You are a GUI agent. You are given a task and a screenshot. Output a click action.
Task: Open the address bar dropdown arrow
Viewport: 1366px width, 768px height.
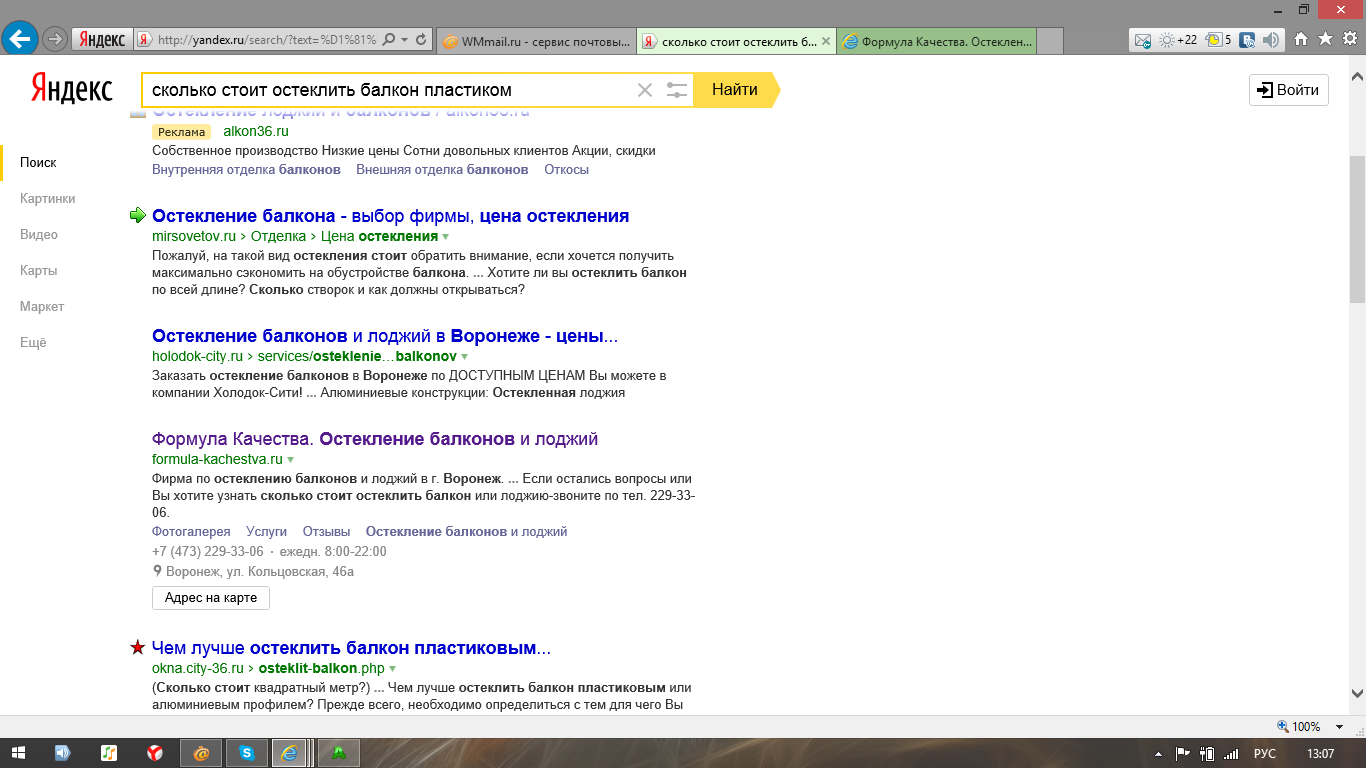pyautogui.click(x=404, y=40)
